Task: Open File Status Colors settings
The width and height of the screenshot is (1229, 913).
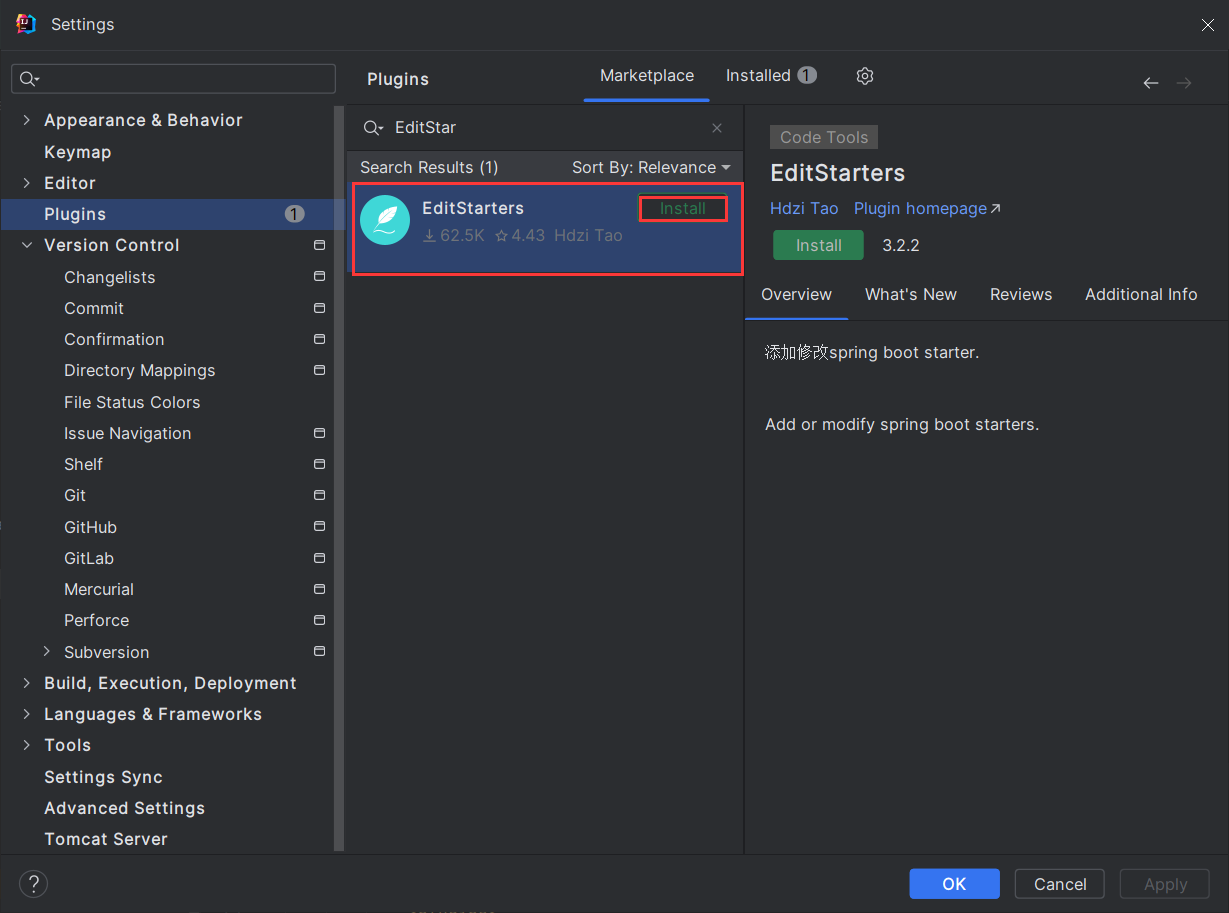Action: coord(132,402)
